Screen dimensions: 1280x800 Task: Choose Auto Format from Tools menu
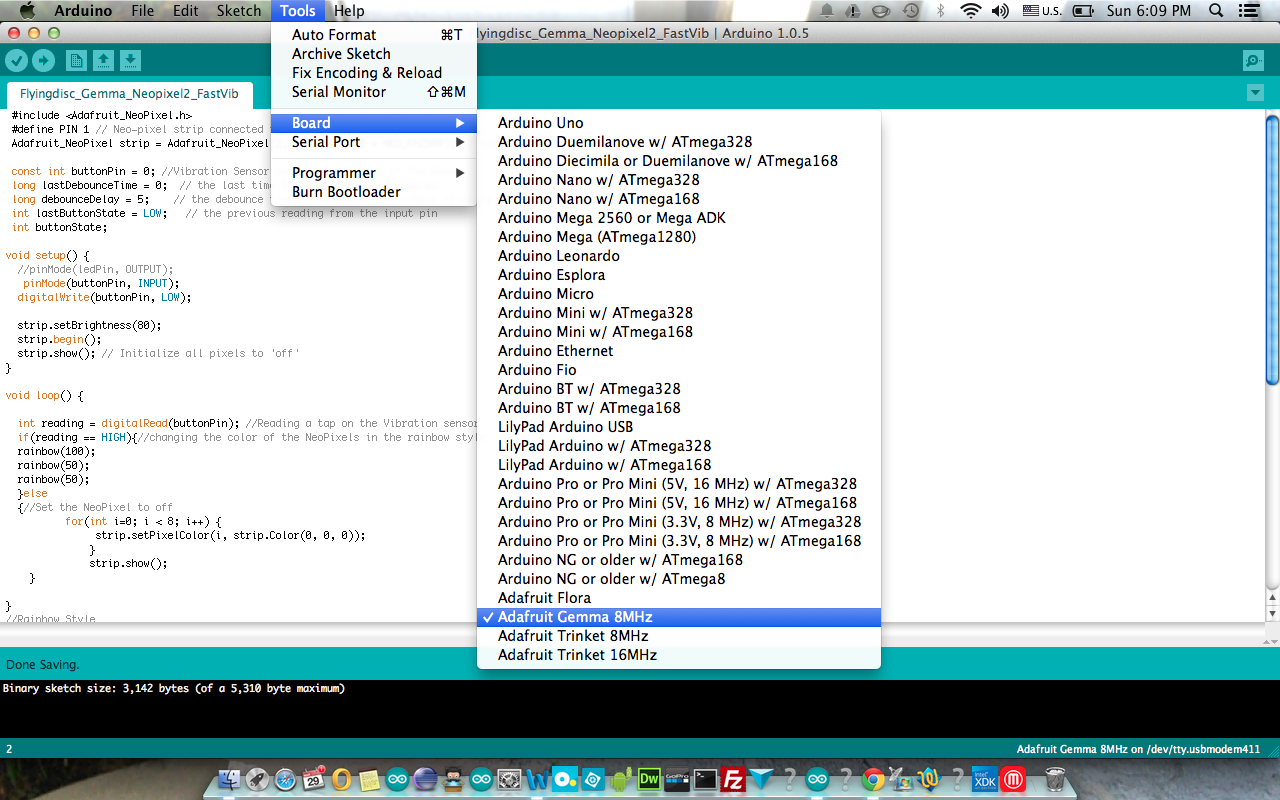pyautogui.click(x=374, y=35)
